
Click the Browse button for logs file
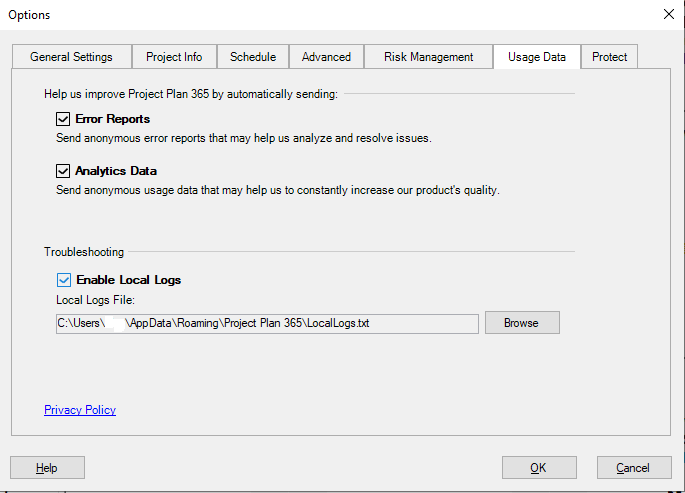click(x=521, y=323)
